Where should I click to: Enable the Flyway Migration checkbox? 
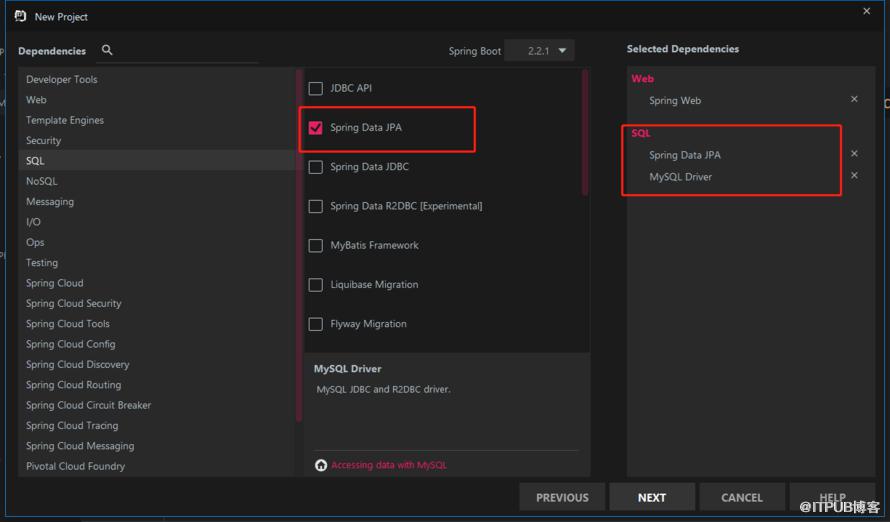click(316, 324)
